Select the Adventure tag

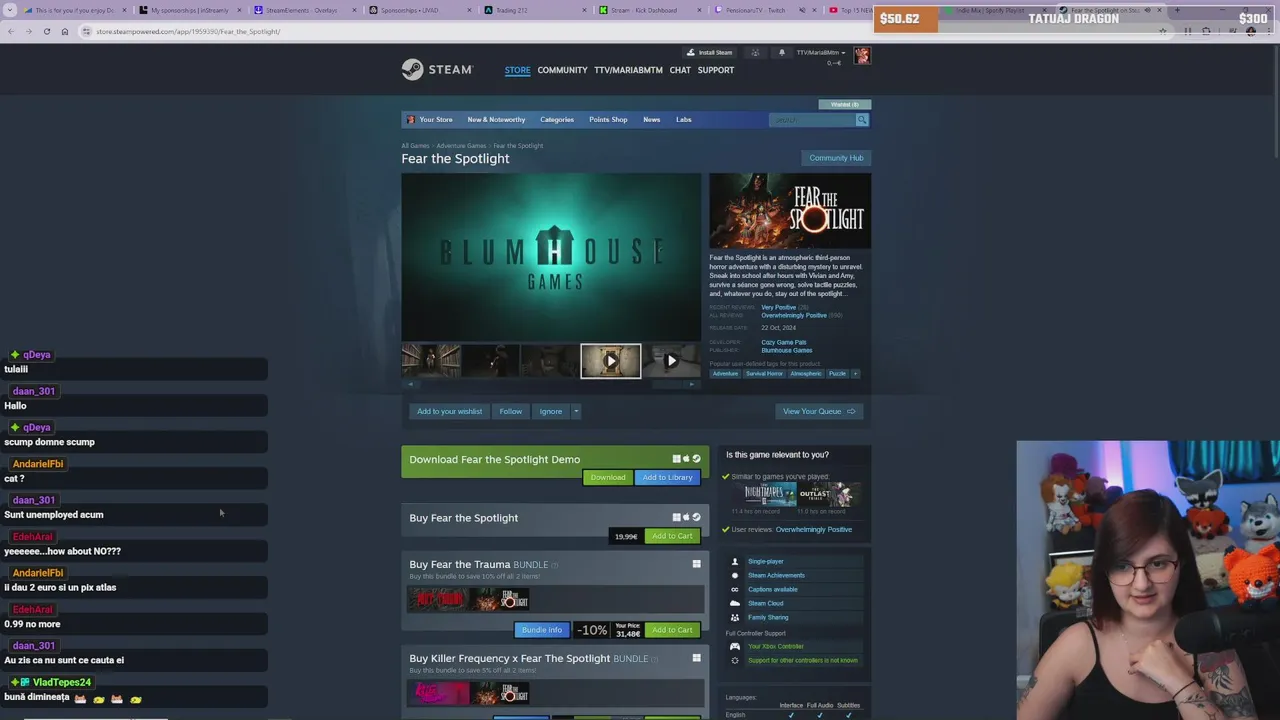point(725,374)
